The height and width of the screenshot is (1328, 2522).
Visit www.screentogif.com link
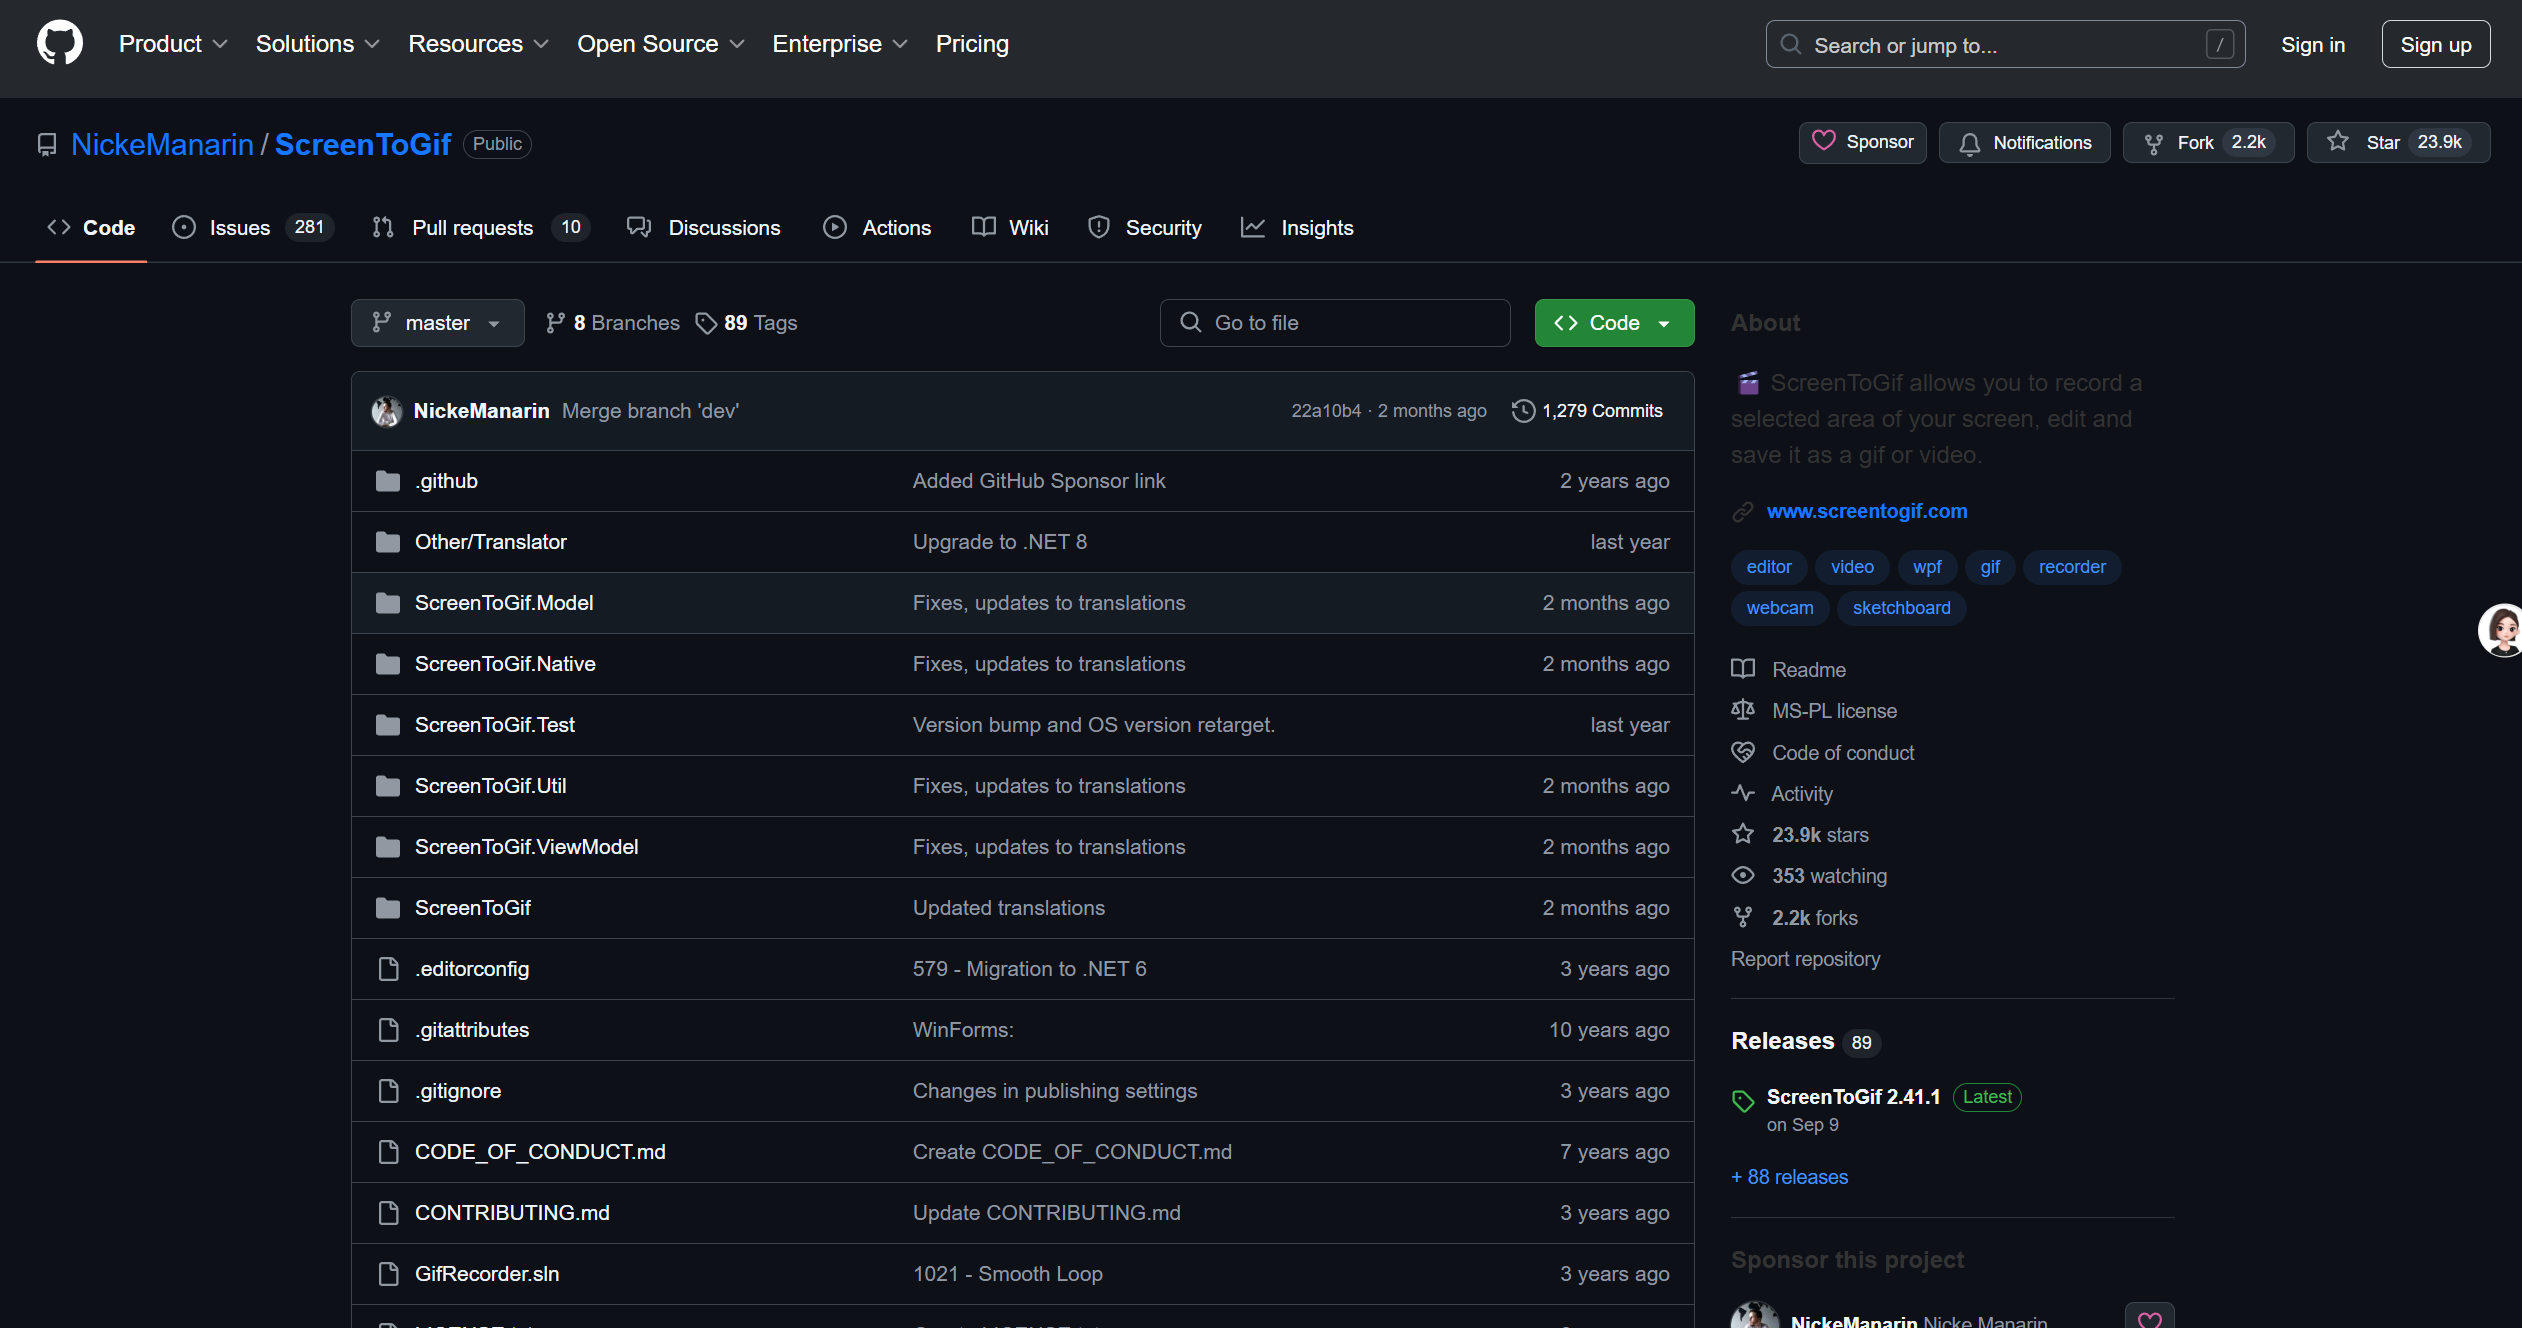[x=1866, y=511]
